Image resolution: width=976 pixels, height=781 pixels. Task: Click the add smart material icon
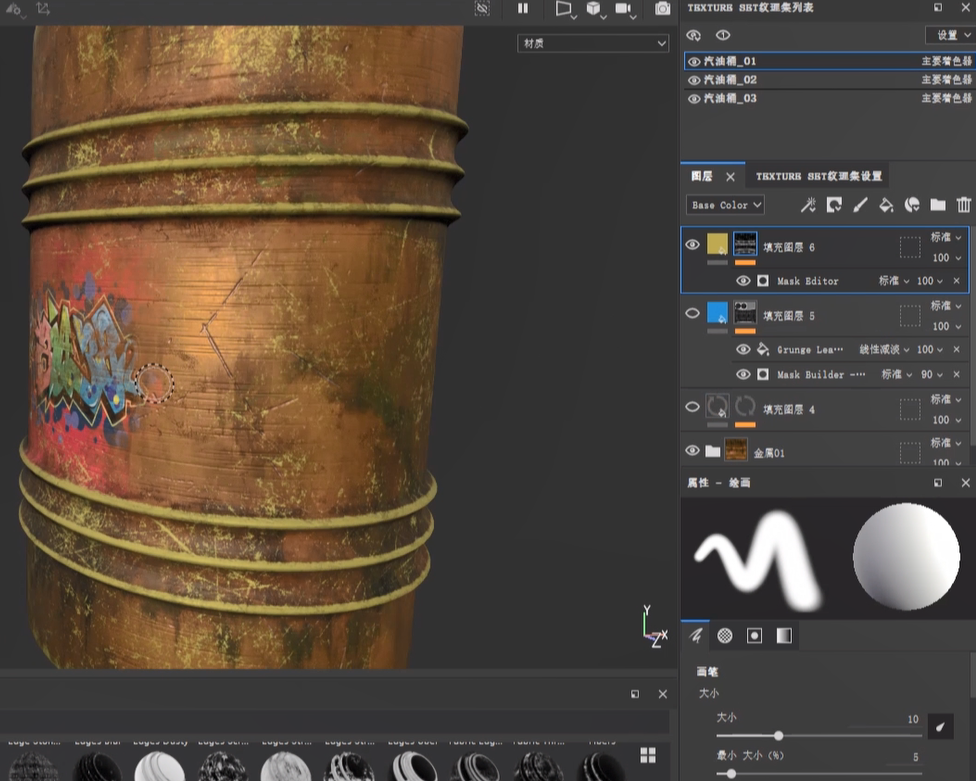(912, 205)
